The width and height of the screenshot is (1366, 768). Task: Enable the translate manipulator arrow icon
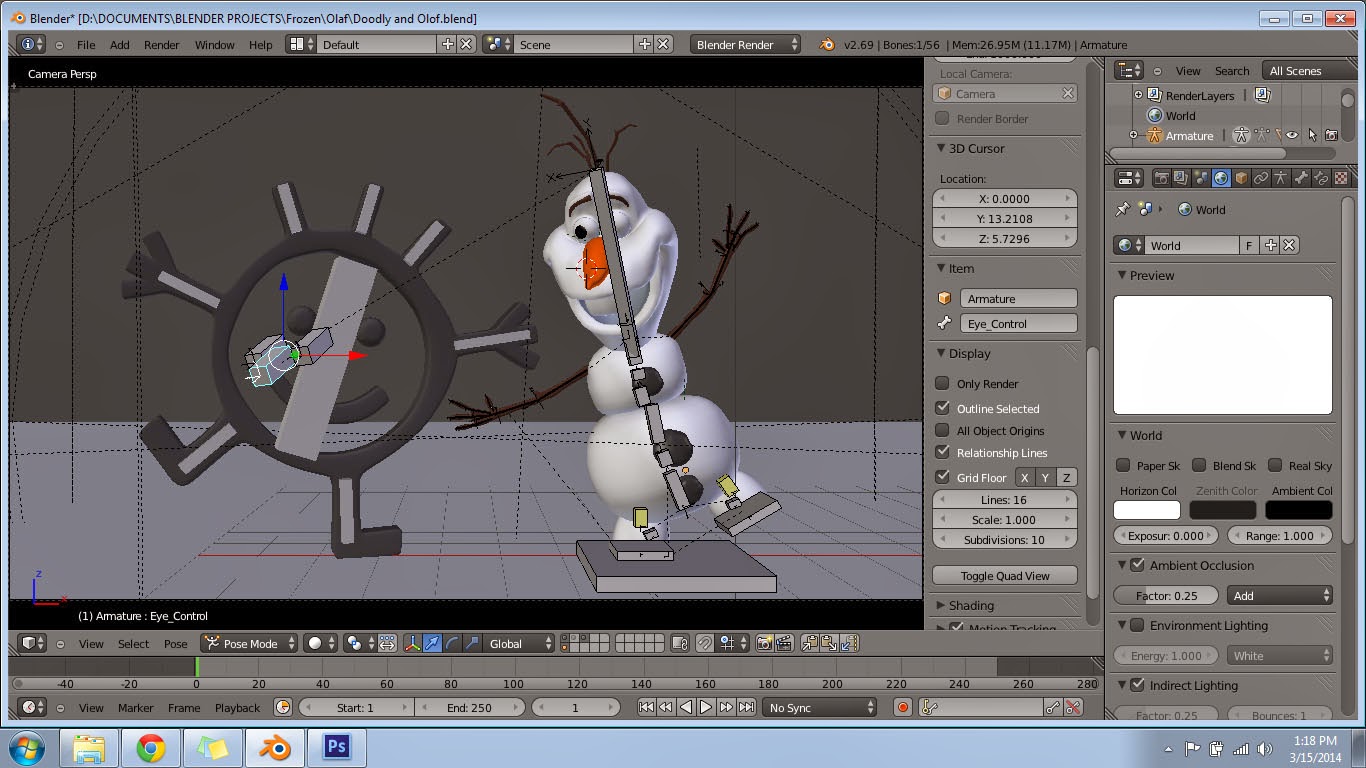(x=432, y=643)
